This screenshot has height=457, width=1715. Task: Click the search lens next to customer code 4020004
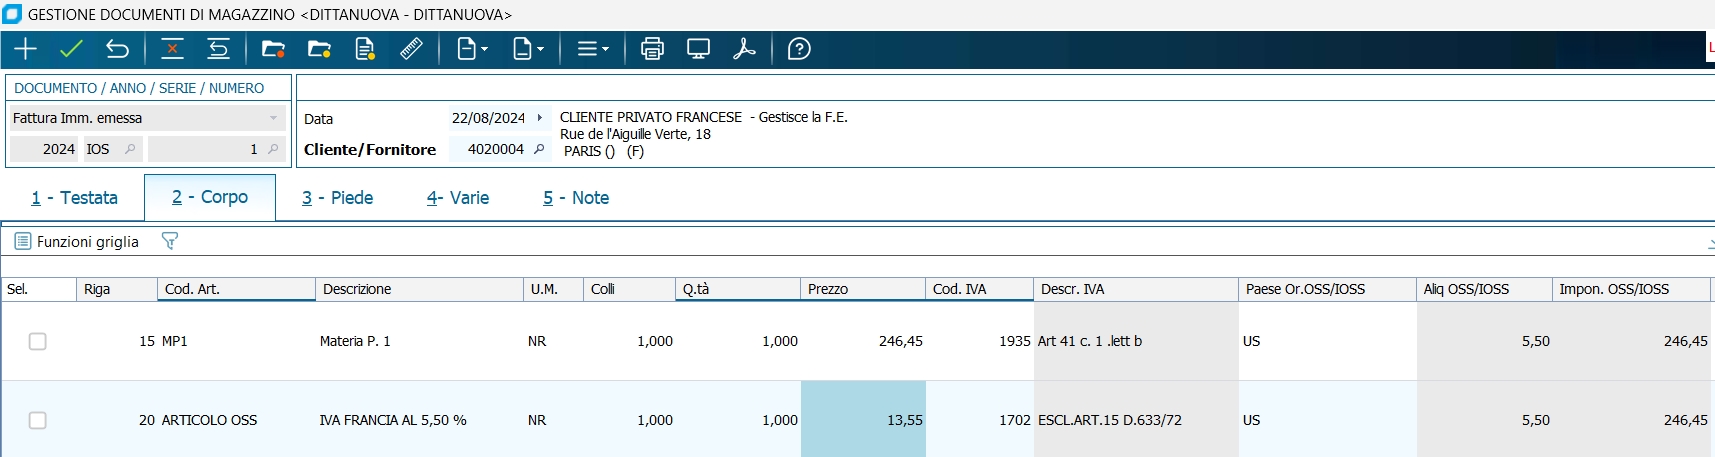[x=539, y=149]
